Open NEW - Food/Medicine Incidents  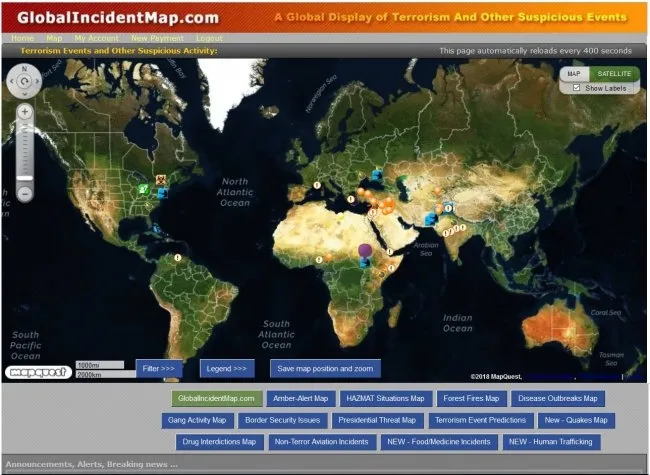(439, 442)
